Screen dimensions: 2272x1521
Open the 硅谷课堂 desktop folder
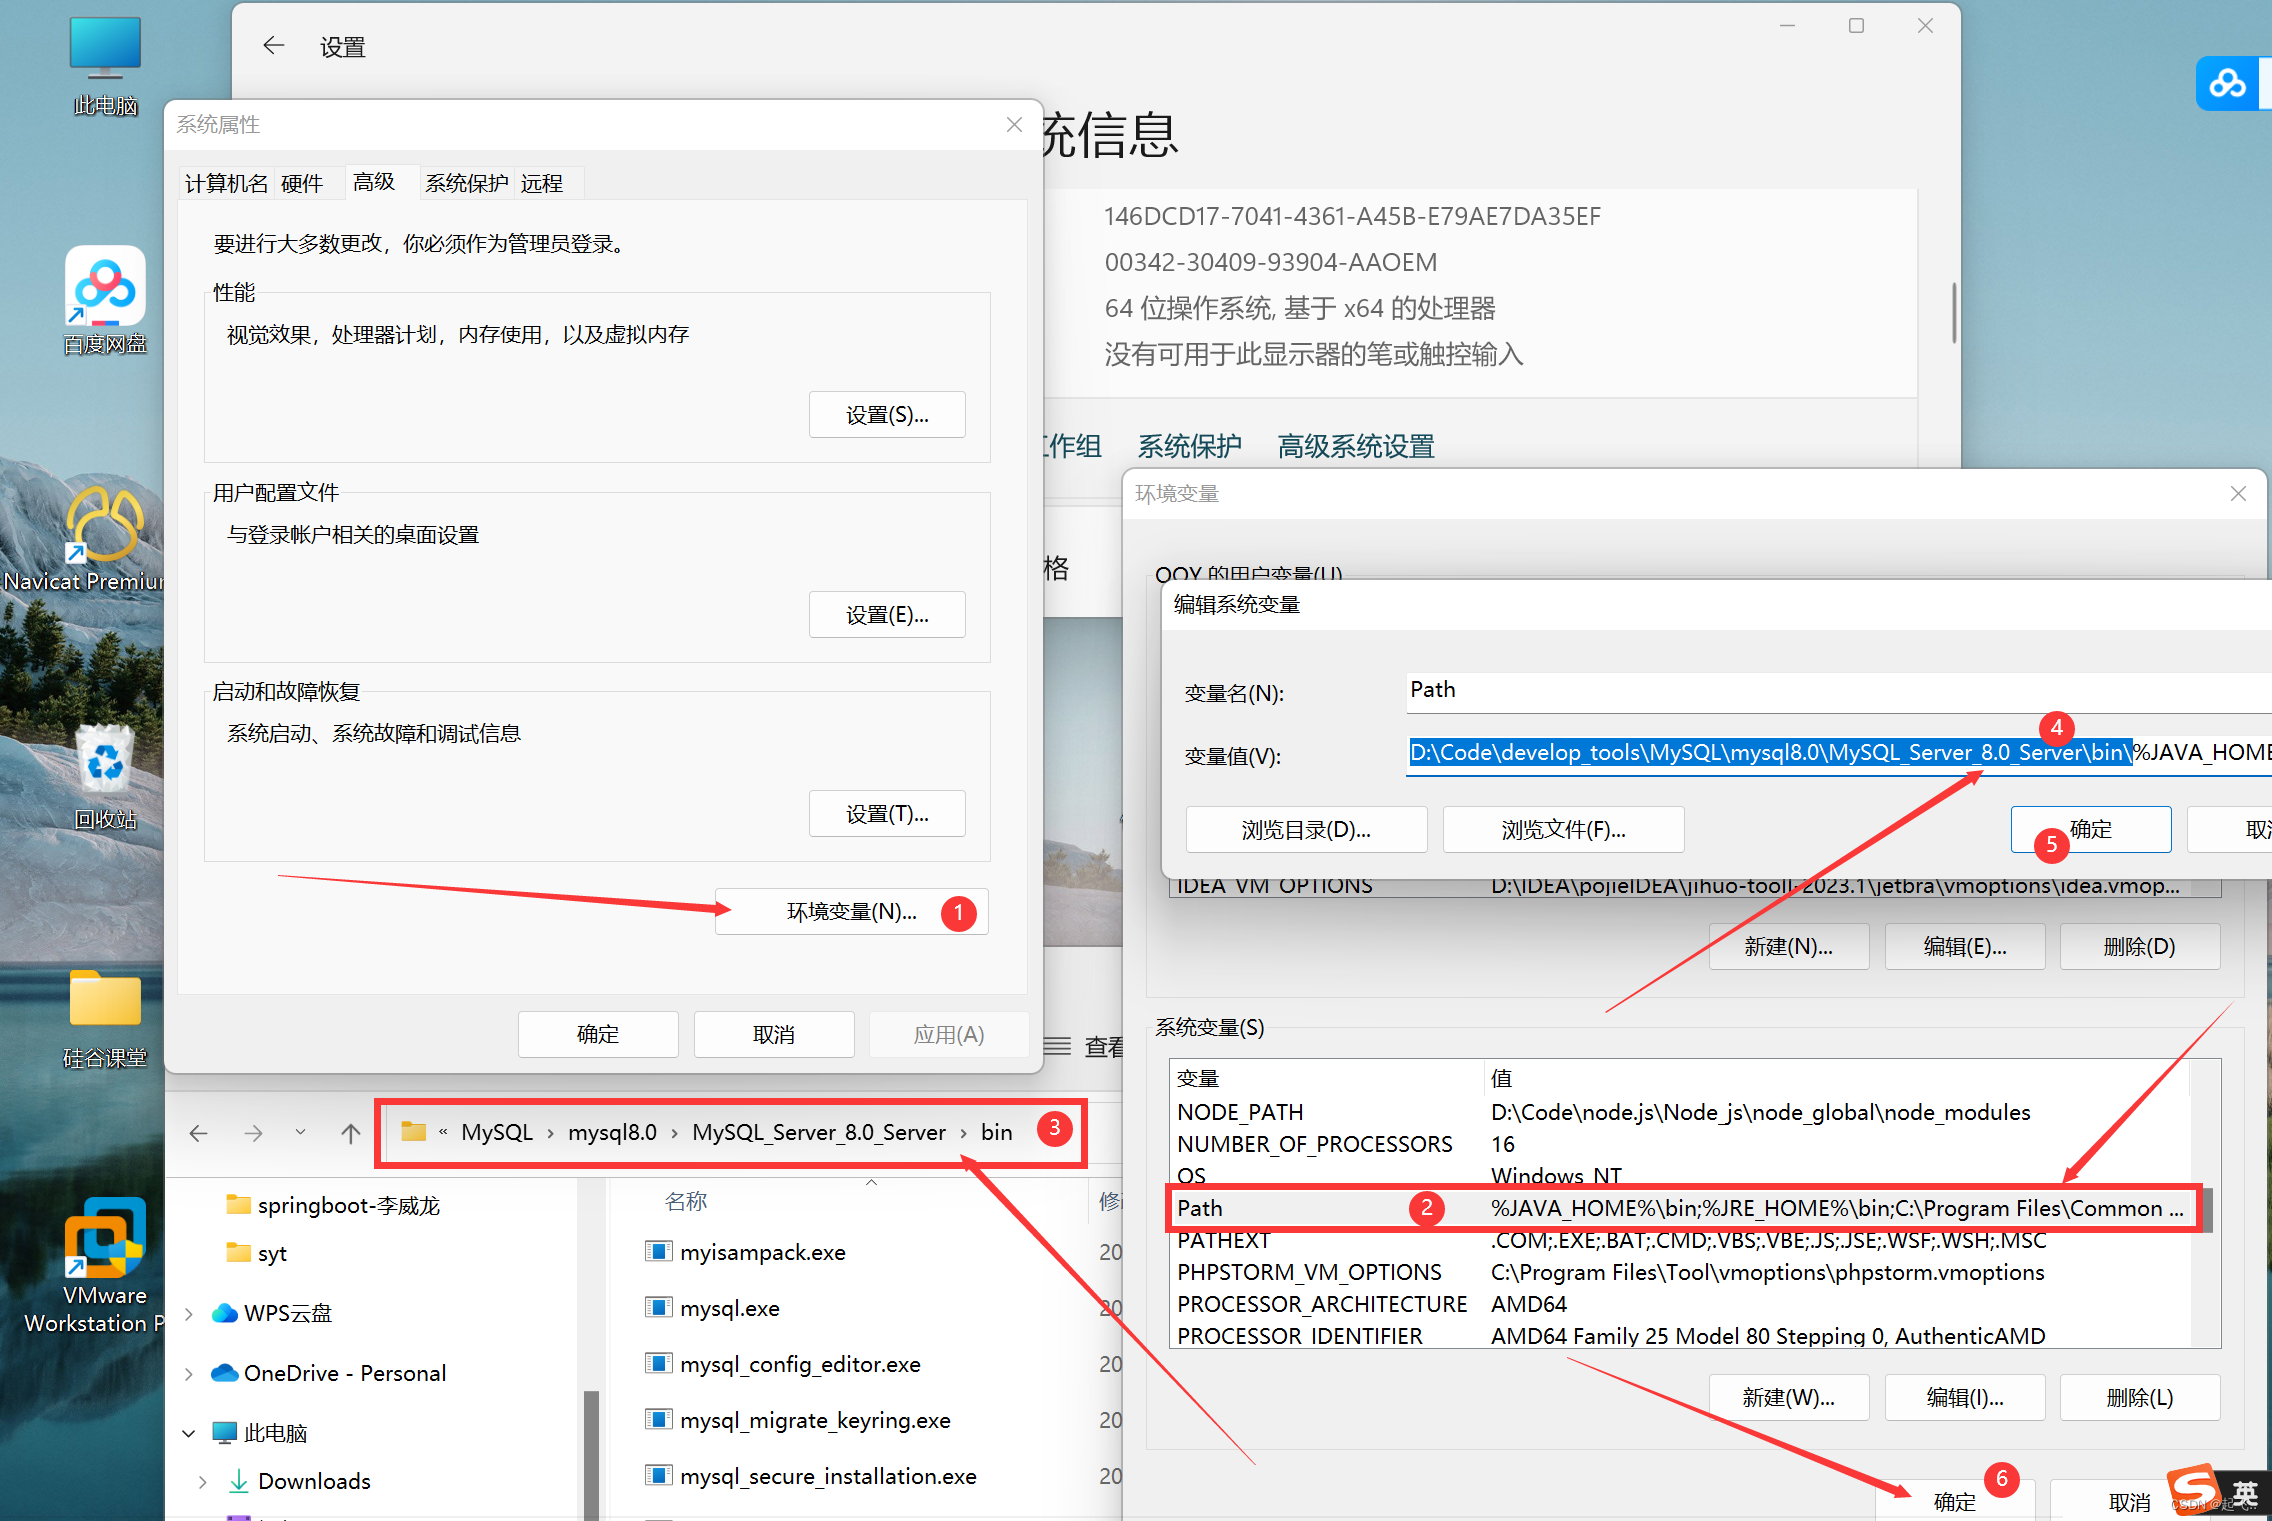pyautogui.click(x=105, y=1000)
